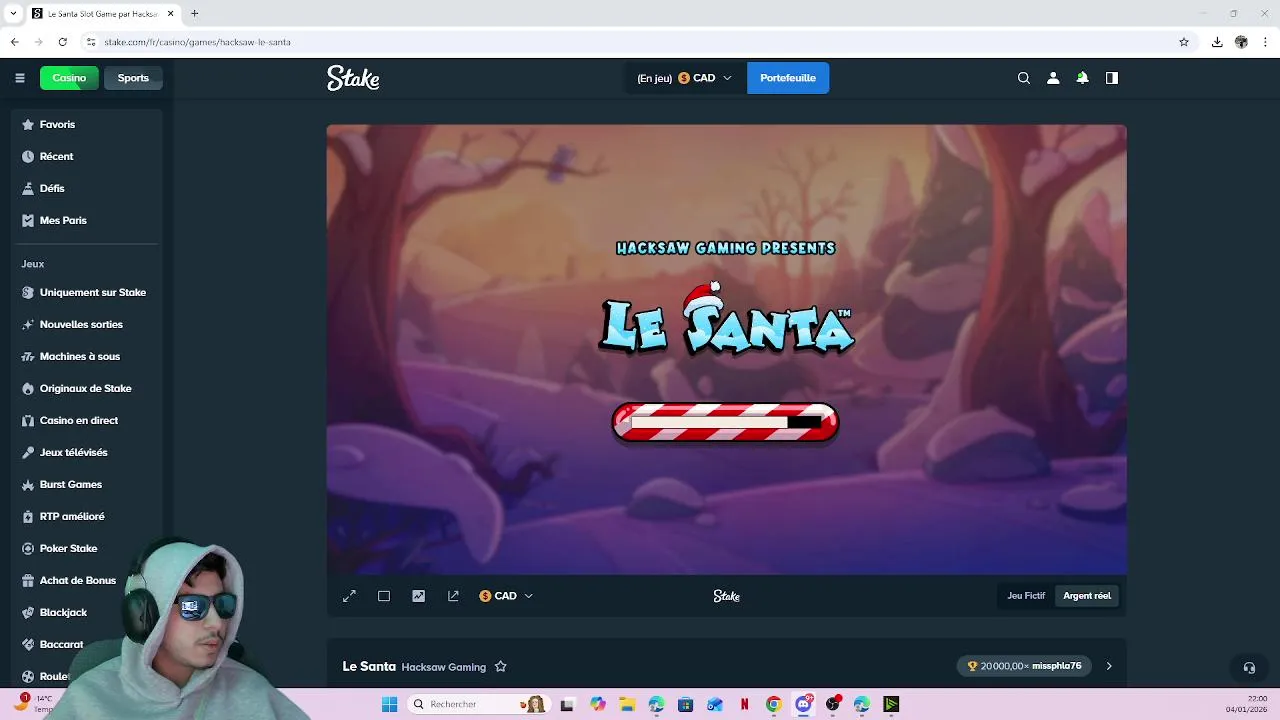
Task: Expand the CAD balance dropdown in header
Action: [x=685, y=78]
